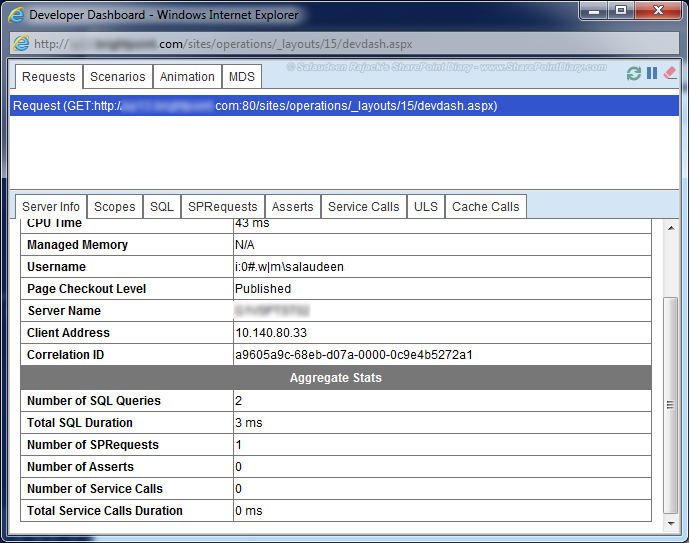690x543 pixels.
Task: Switch to the Scopes tab
Action: 114,206
